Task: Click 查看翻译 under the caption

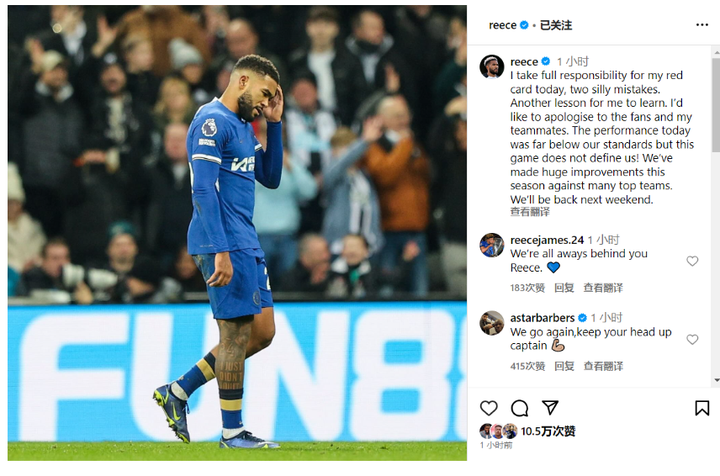Action: (529, 212)
